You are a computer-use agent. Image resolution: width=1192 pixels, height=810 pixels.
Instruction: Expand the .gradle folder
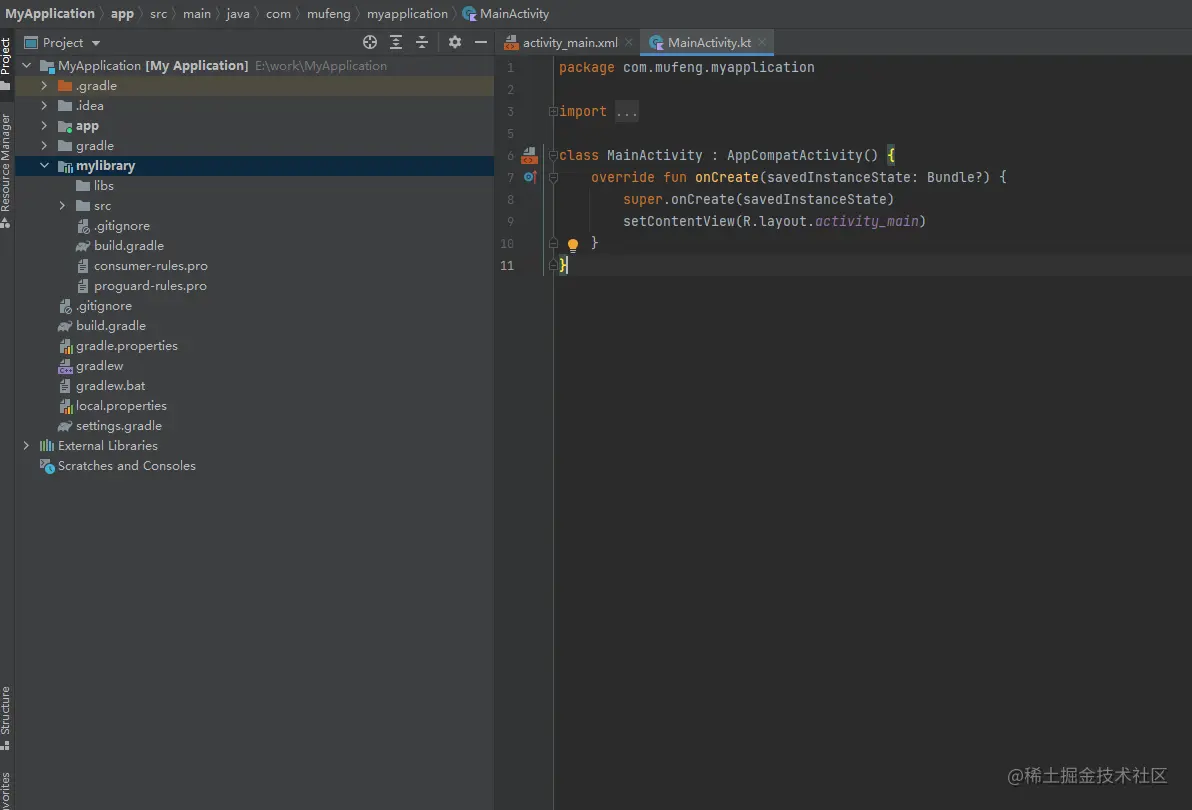point(44,86)
